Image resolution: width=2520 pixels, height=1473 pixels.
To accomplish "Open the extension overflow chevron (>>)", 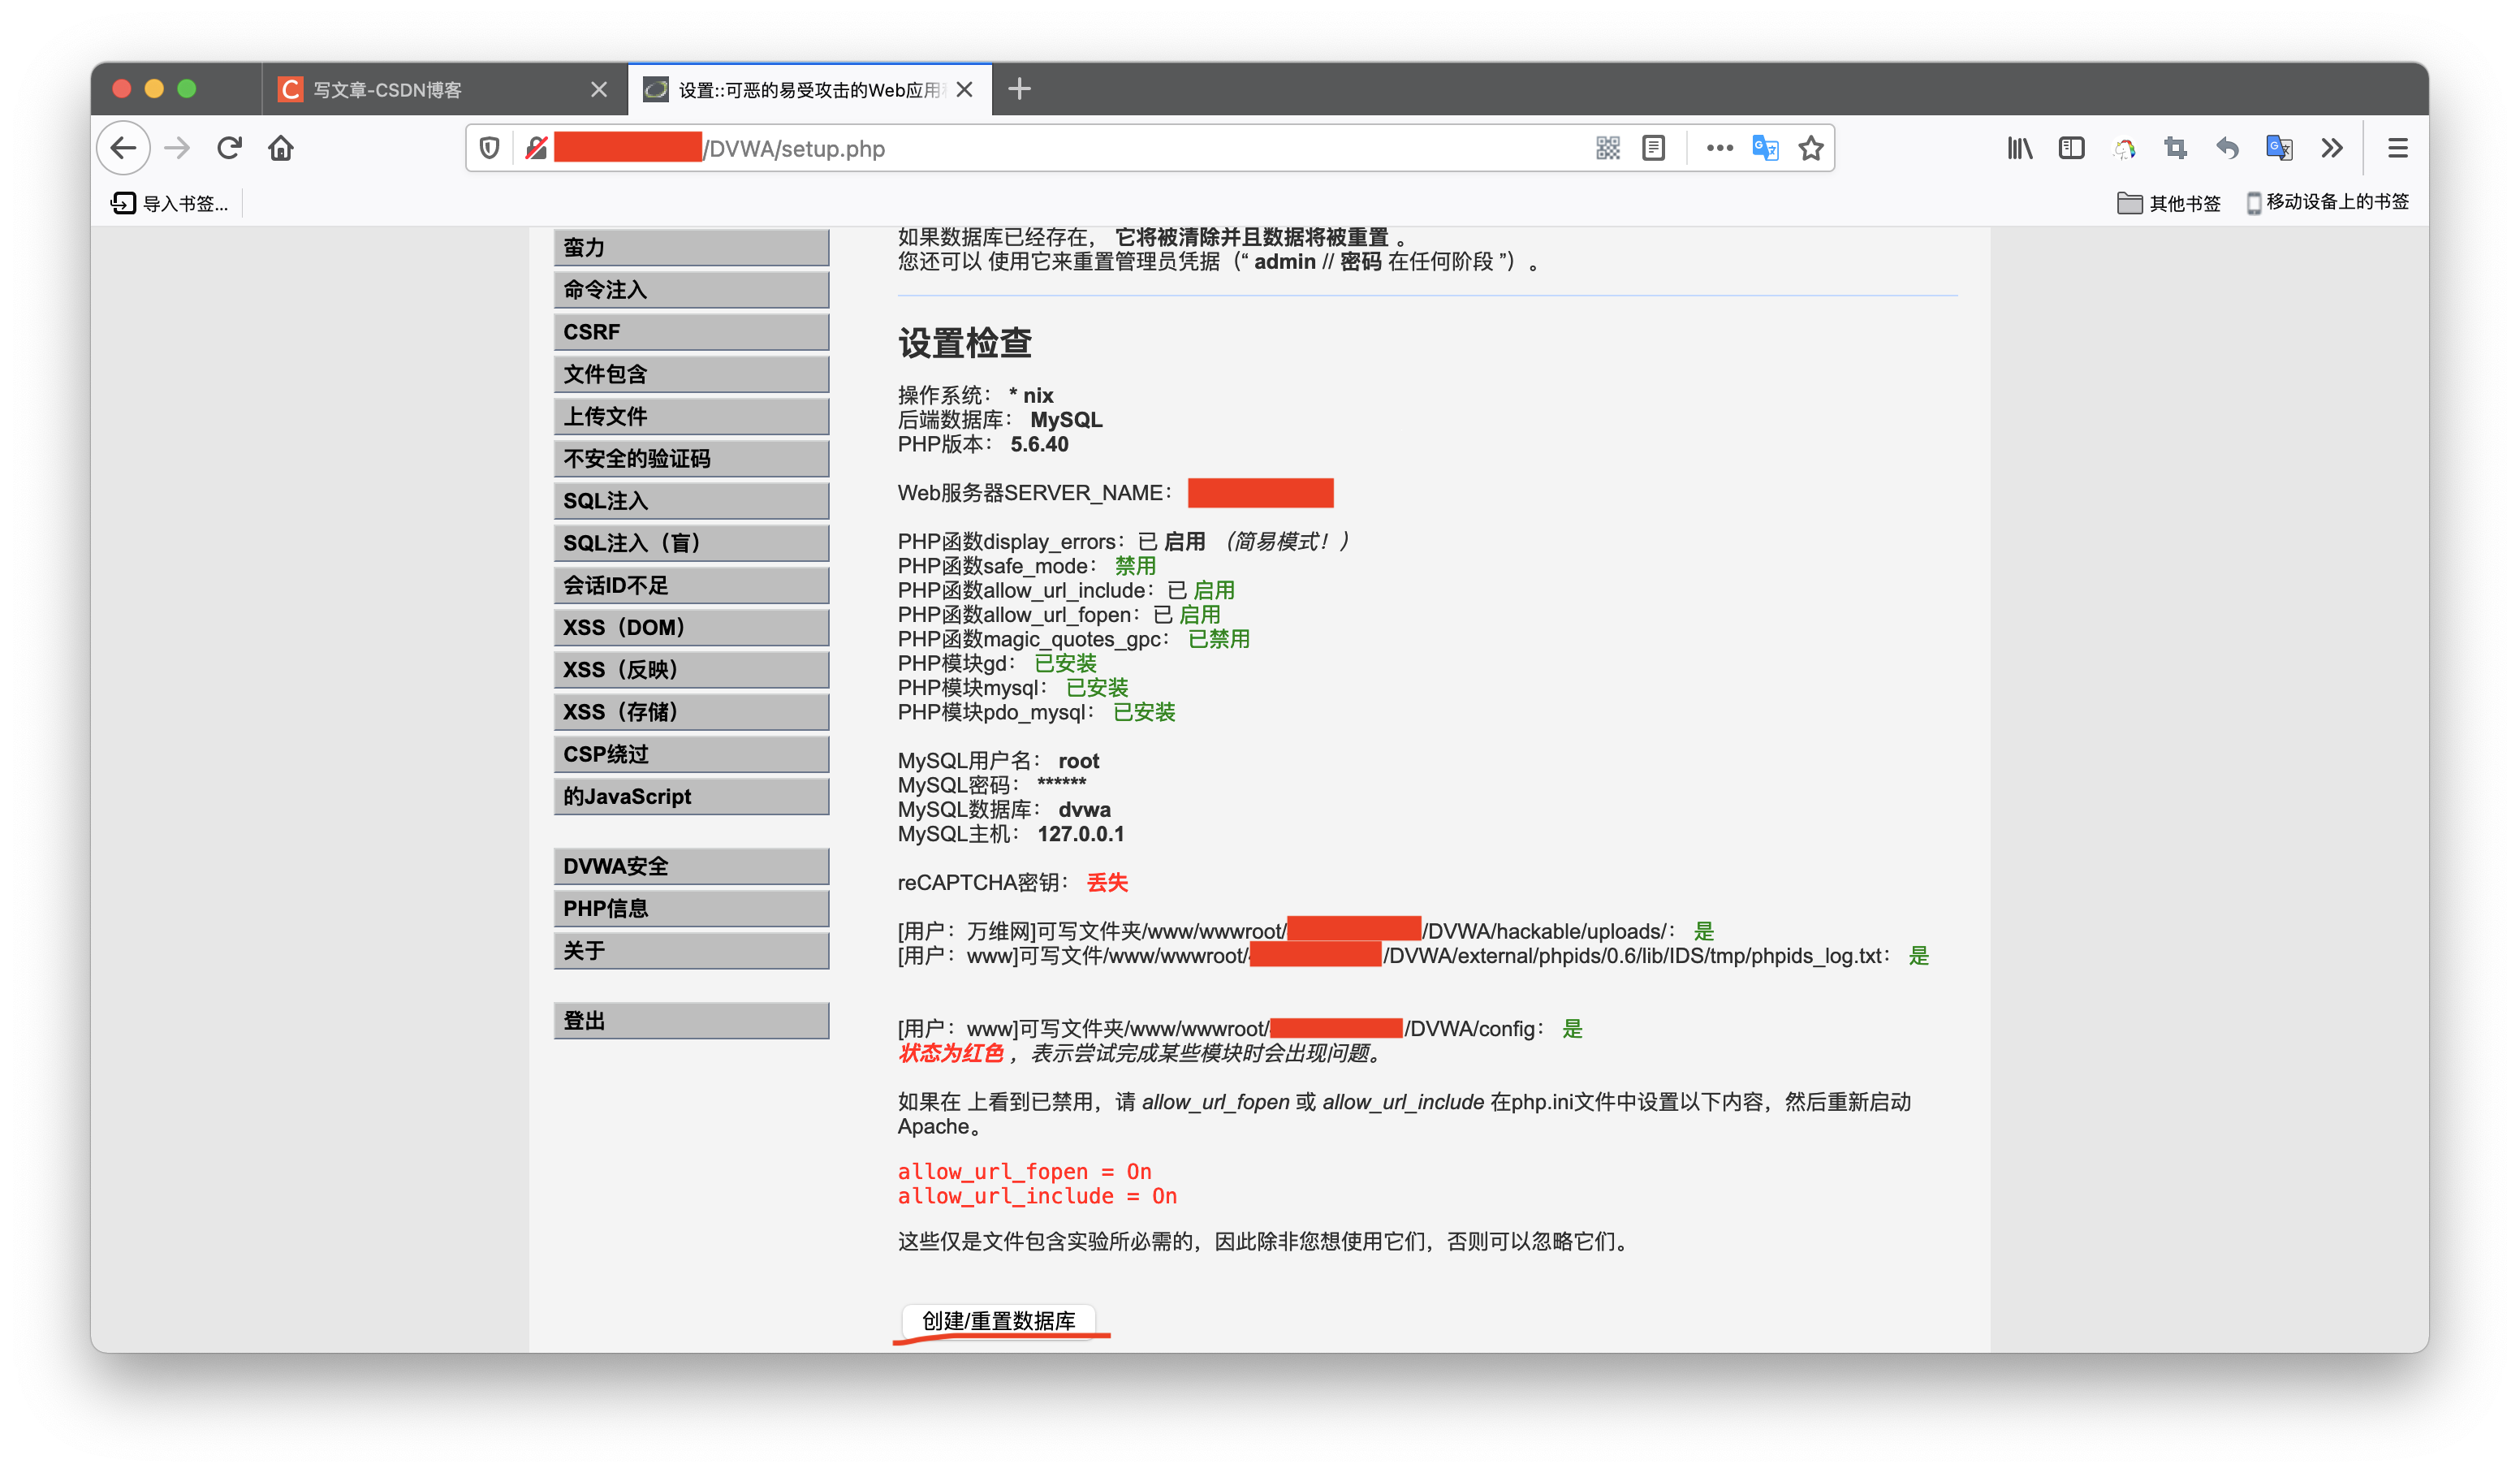I will click(x=2332, y=148).
